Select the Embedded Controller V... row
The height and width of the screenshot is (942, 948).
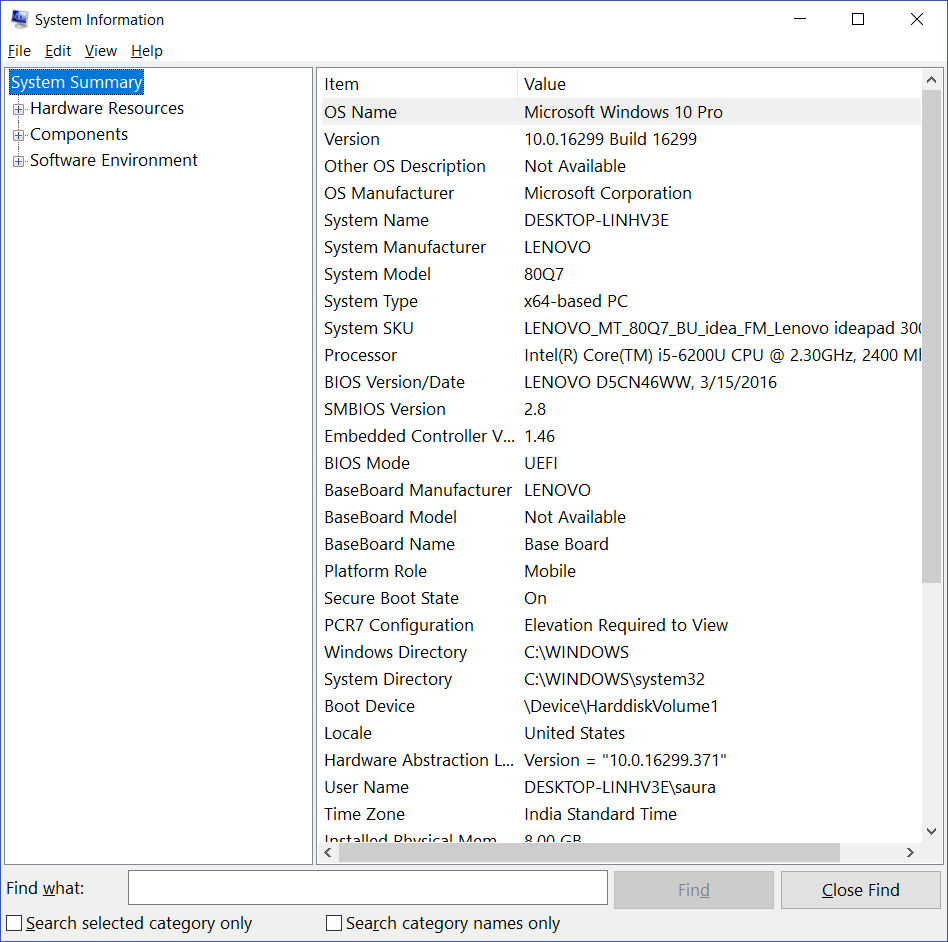tap(621, 436)
